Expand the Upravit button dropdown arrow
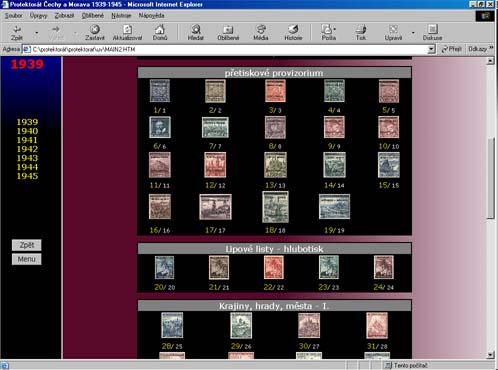This screenshot has height=370, width=498. (413, 33)
